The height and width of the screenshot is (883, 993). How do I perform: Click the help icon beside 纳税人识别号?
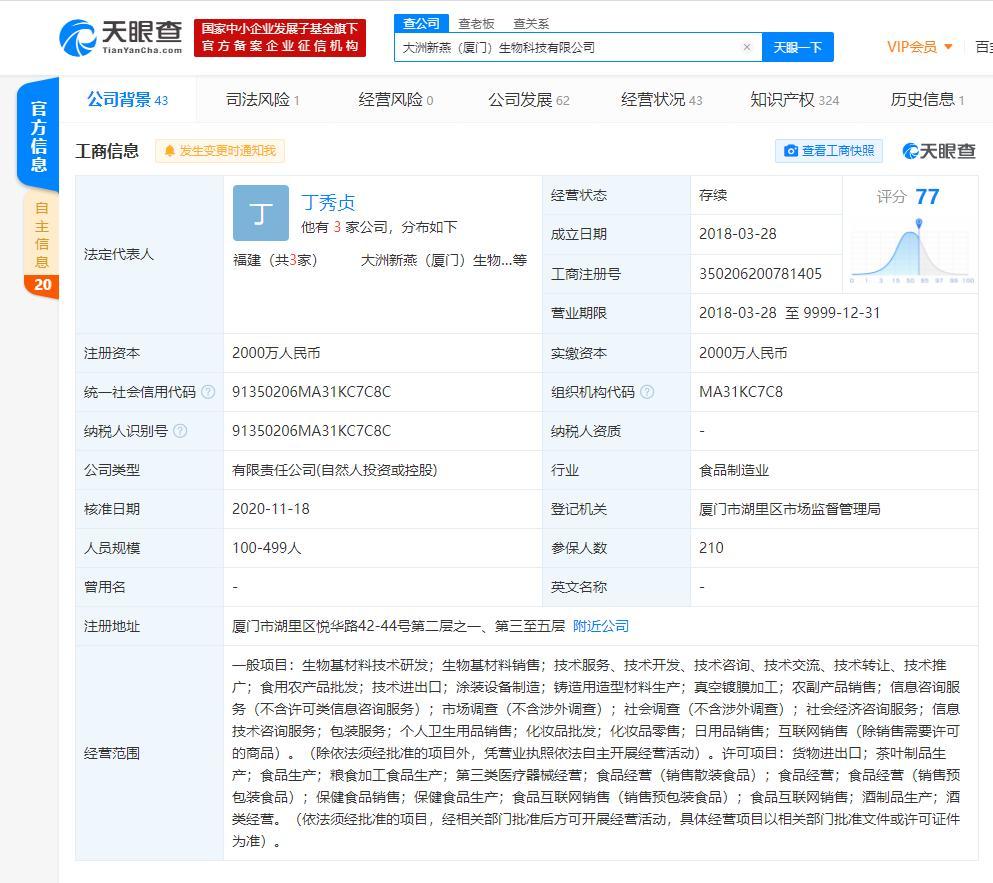coord(180,431)
